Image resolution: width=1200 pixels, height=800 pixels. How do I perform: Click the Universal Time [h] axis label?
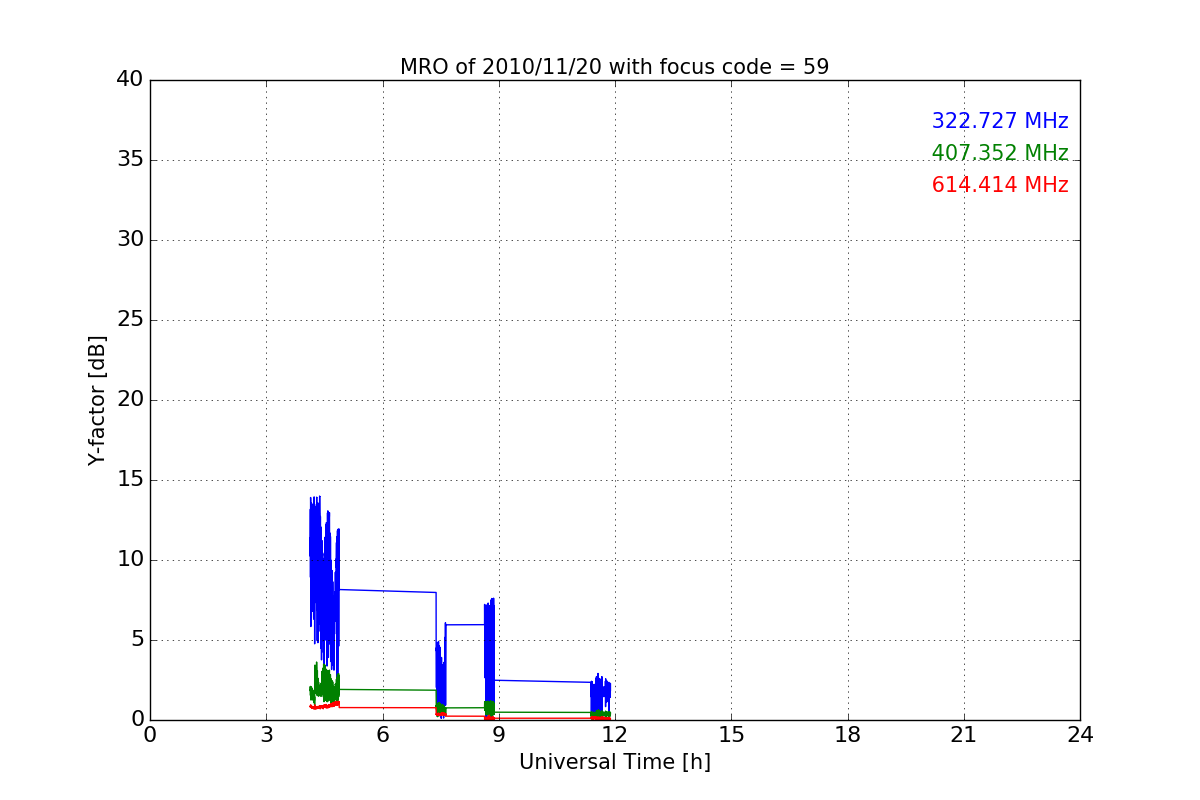click(x=614, y=762)
